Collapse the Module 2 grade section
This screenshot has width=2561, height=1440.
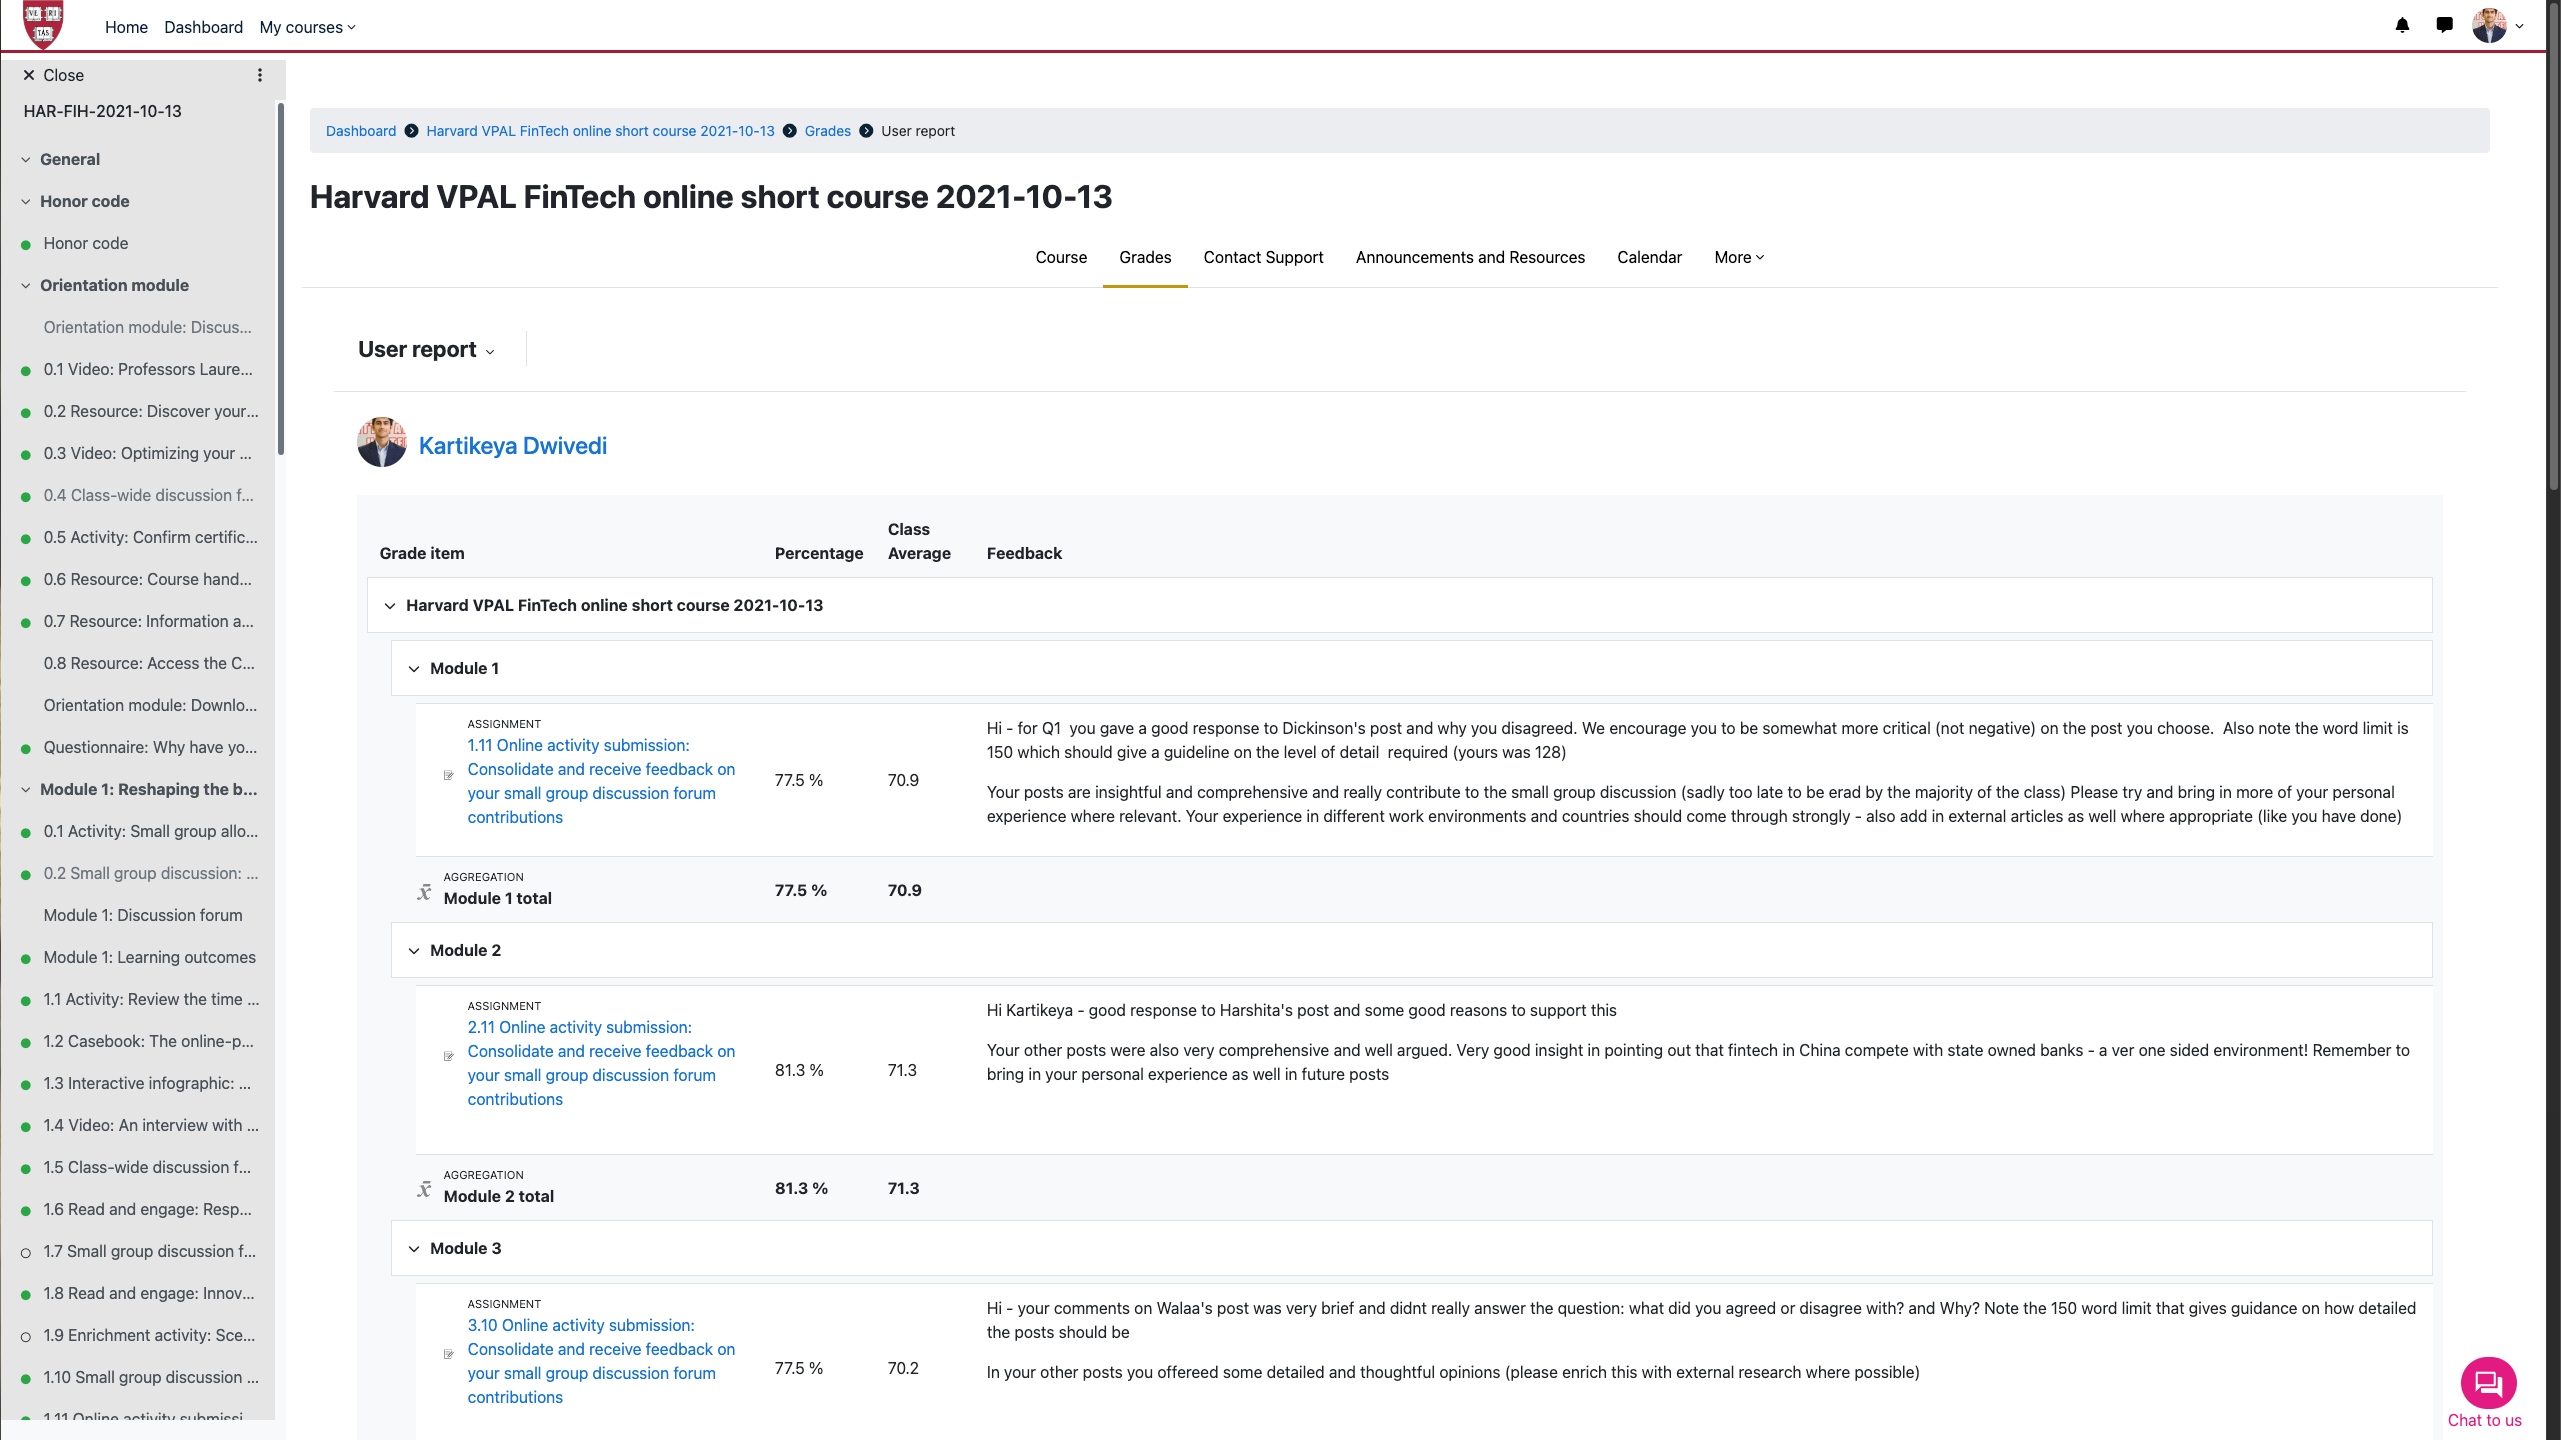tap(414, 951)
